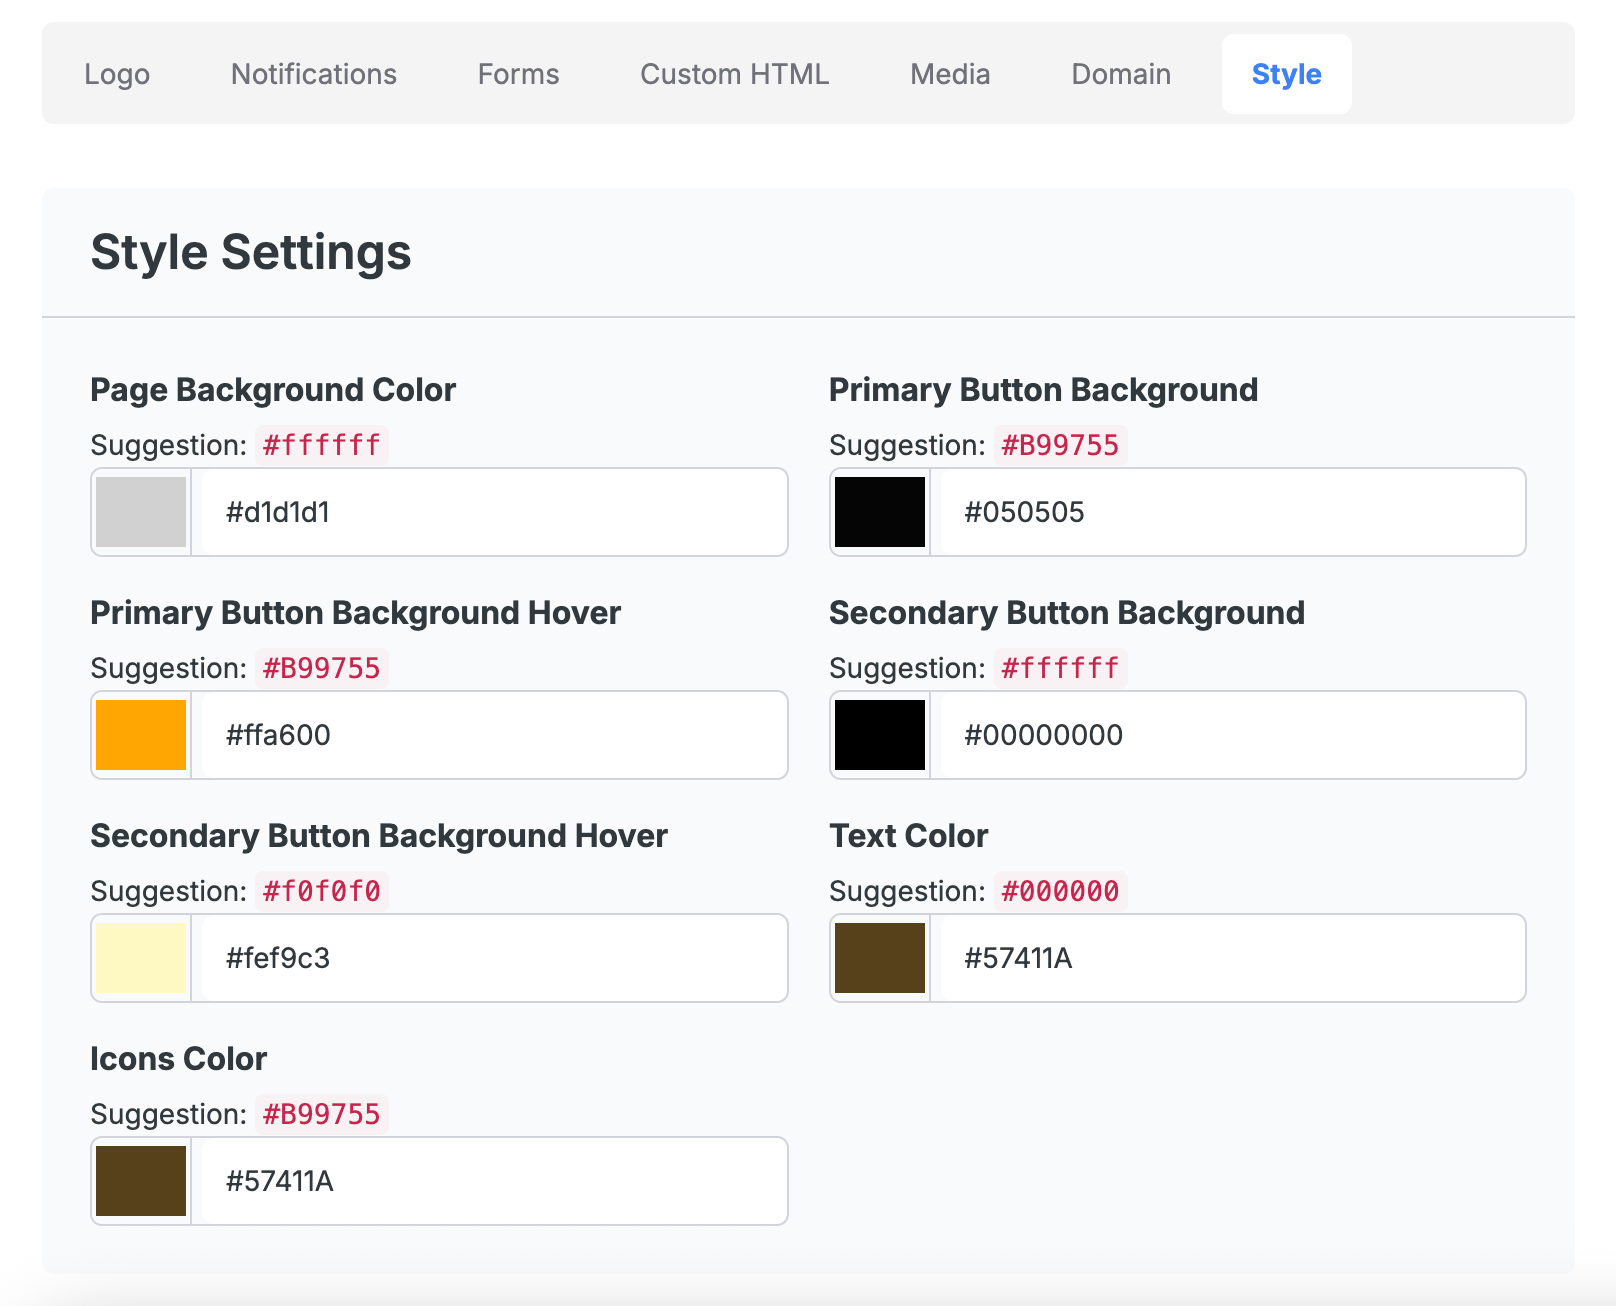This screenshot has height=1306, width=1616.
Task: Switch to the Notifications tab
Action: click(314, 74)
